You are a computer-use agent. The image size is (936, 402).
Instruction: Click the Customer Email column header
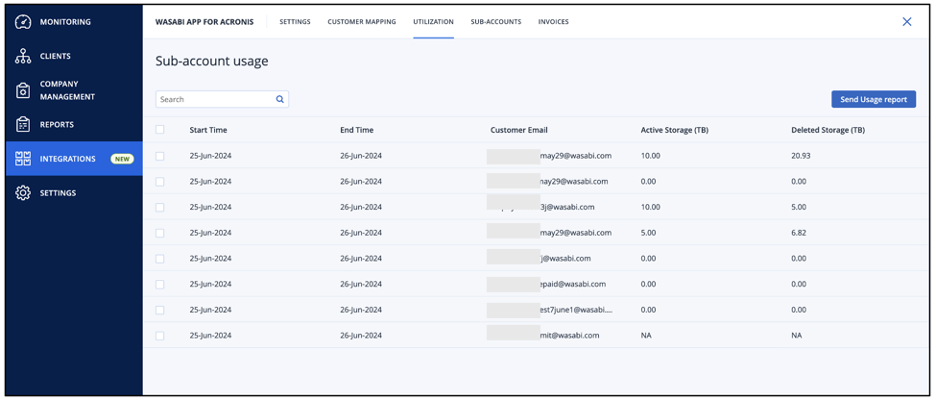coord(519,130)
